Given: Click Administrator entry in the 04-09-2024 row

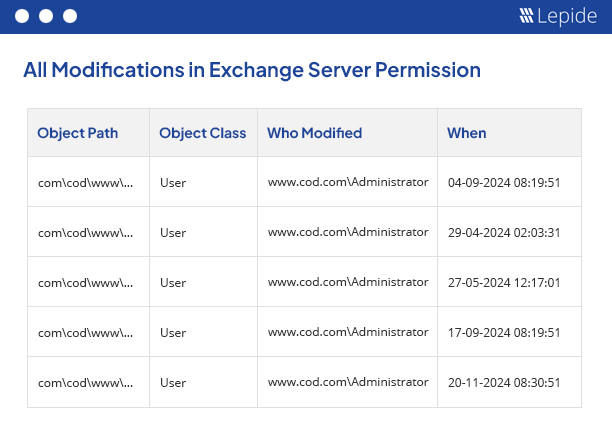Looking at the screenshot, I should (x=348, y=182).
